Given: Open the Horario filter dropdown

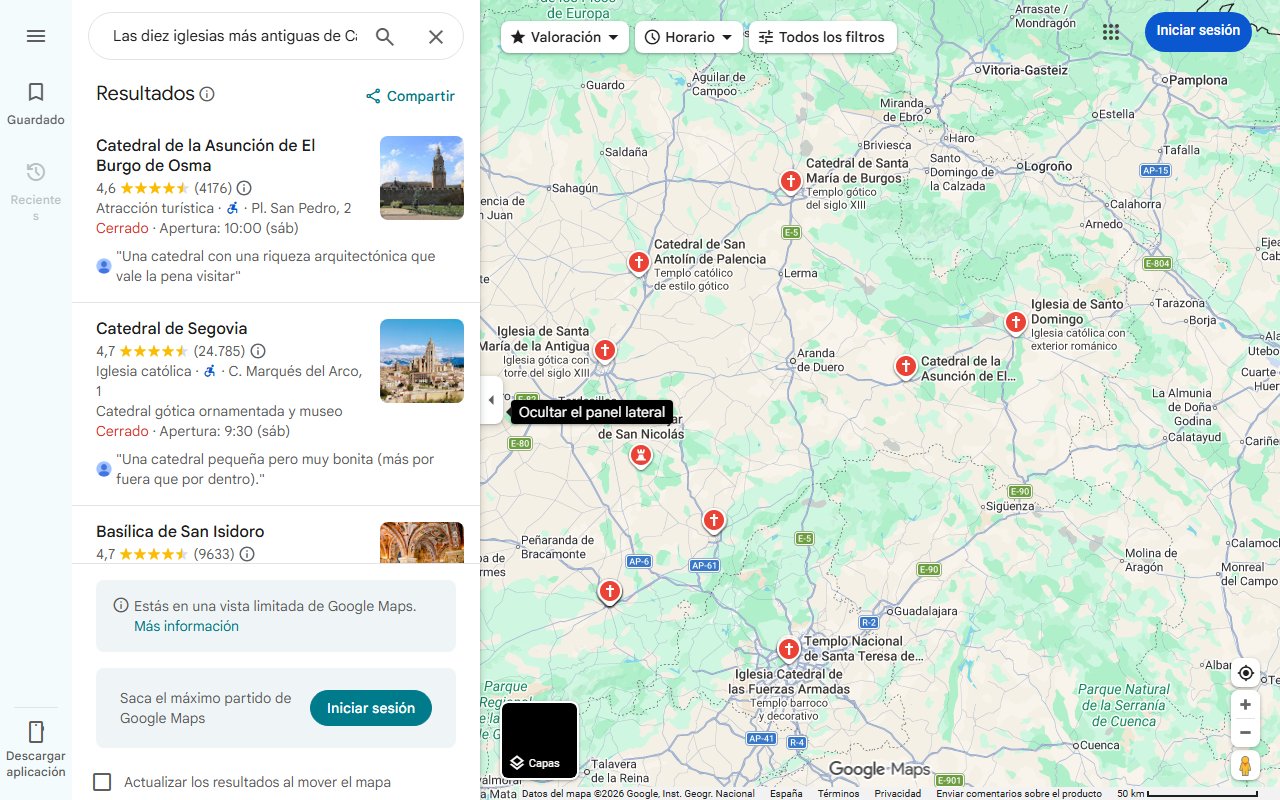Looking at the screenshot, I should tap(689, 37).
